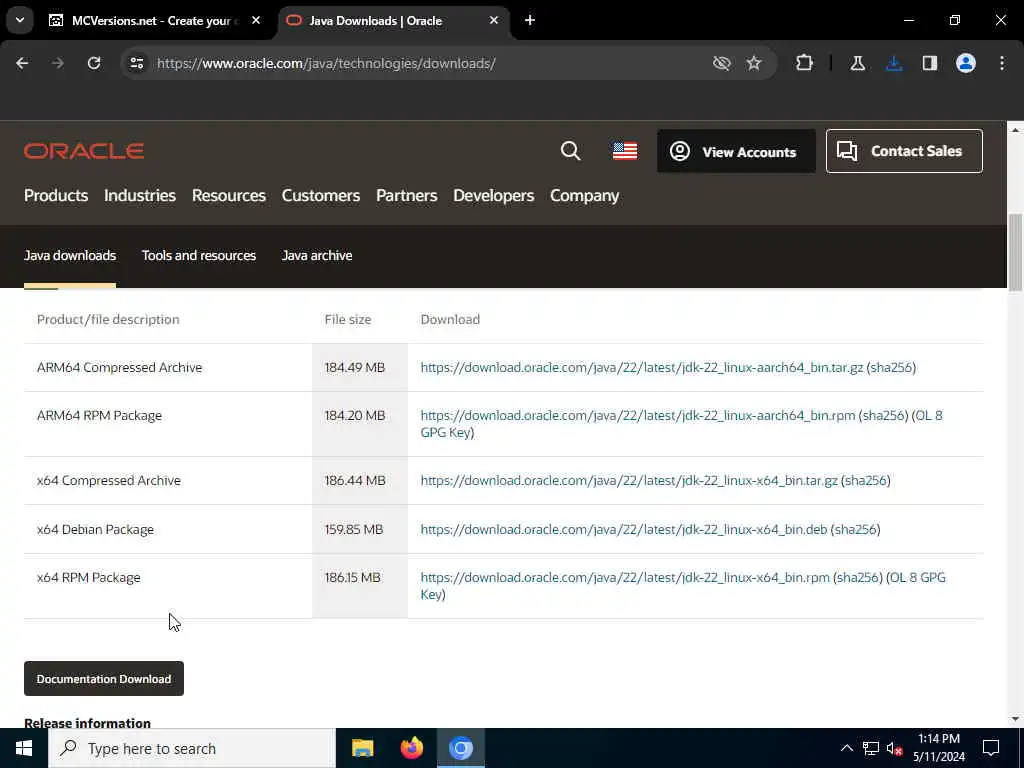The height and width of the screenshot is (768, 1024).
Task: Open the Developers menu
Action: point(494,195)
